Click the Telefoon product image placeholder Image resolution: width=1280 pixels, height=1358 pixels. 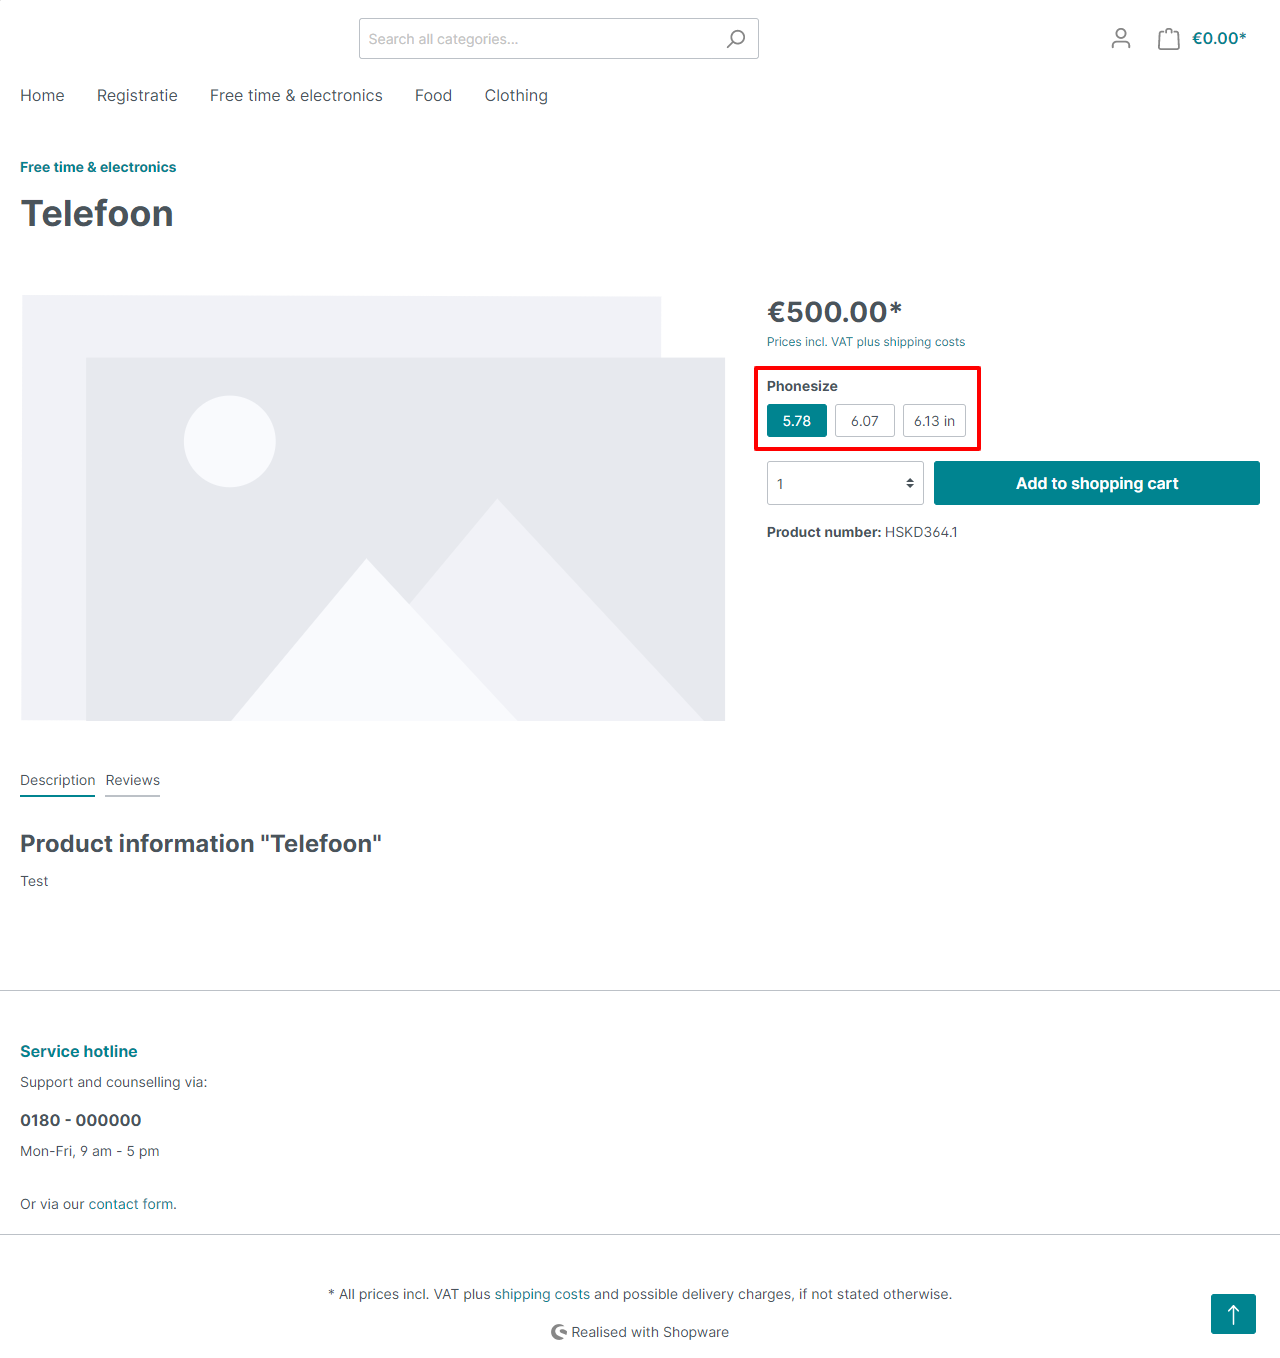pyautogui.click(x=373, y=508)
